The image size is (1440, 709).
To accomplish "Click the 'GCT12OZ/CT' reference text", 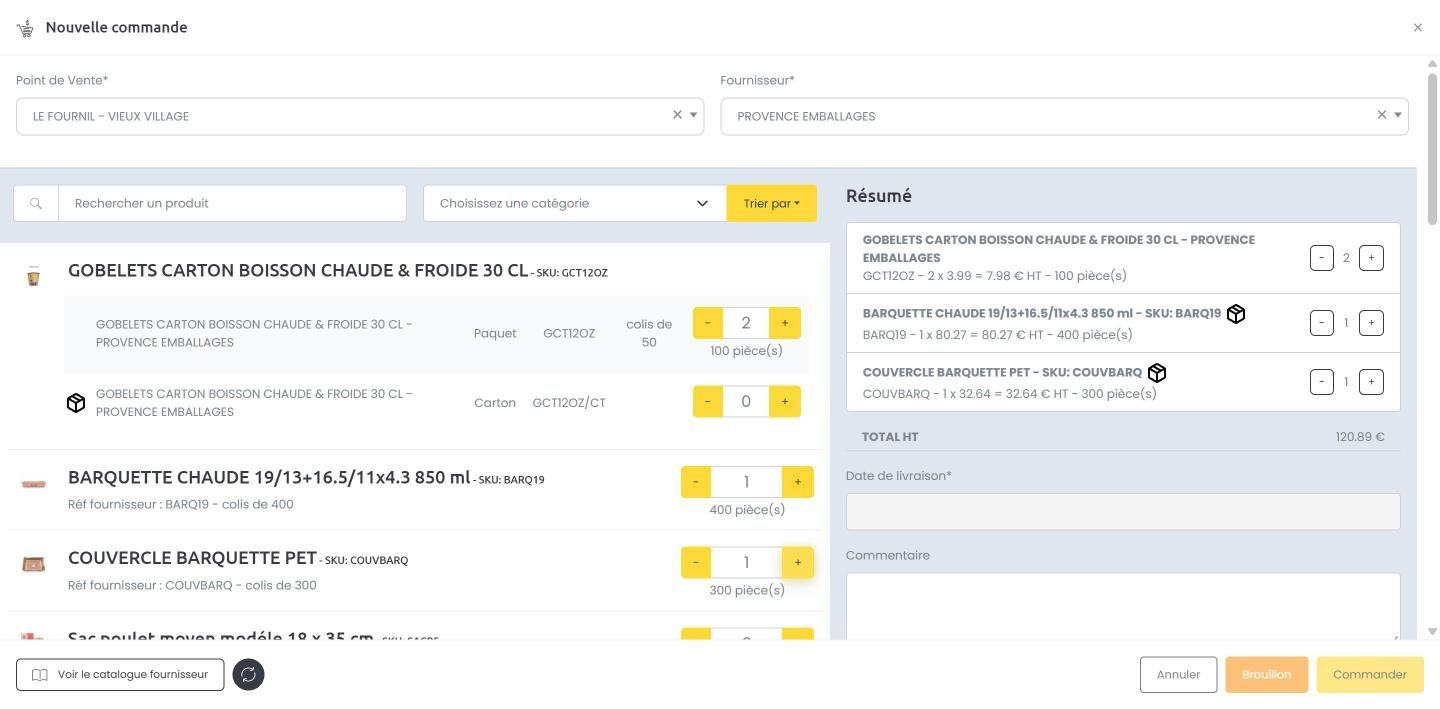I will (x=569, y=403).
